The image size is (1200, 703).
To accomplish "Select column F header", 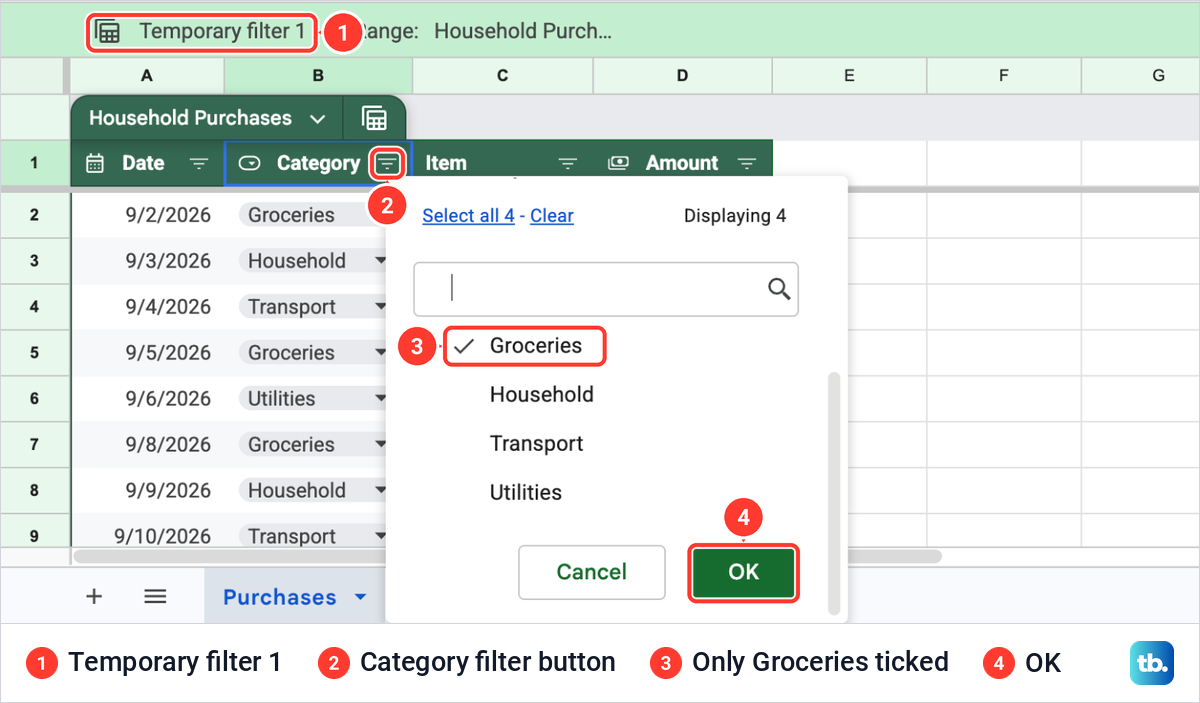I will (1003, 76).
